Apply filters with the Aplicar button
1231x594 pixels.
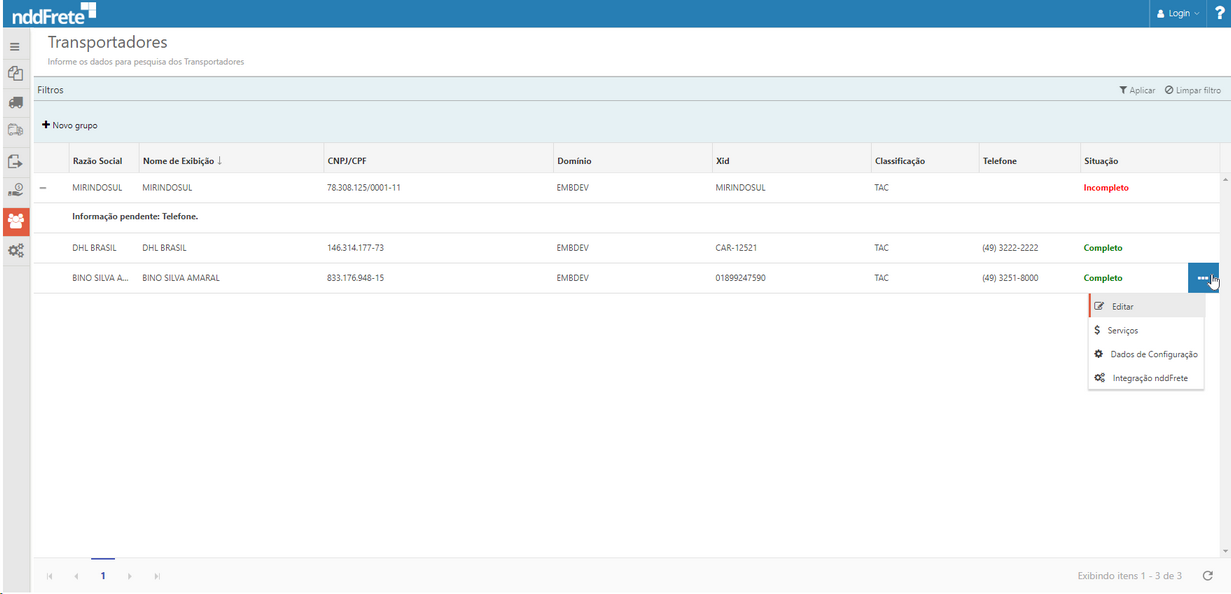(1137, 90)
